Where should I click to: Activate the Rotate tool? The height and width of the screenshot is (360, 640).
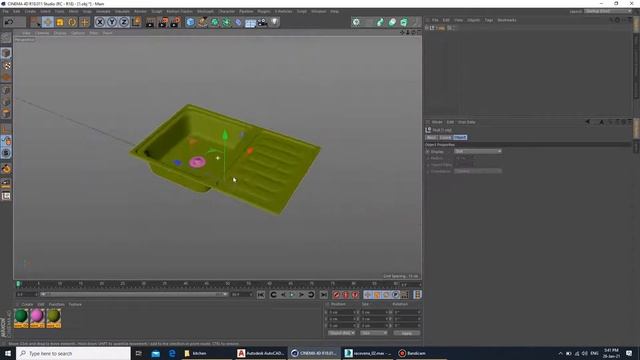click(72, 22)
